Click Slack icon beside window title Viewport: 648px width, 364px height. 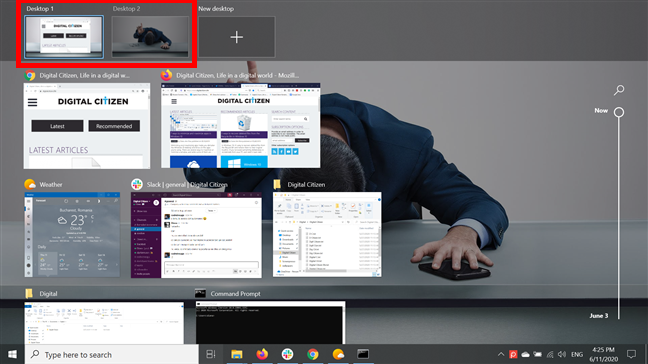[x=137, y=184]
